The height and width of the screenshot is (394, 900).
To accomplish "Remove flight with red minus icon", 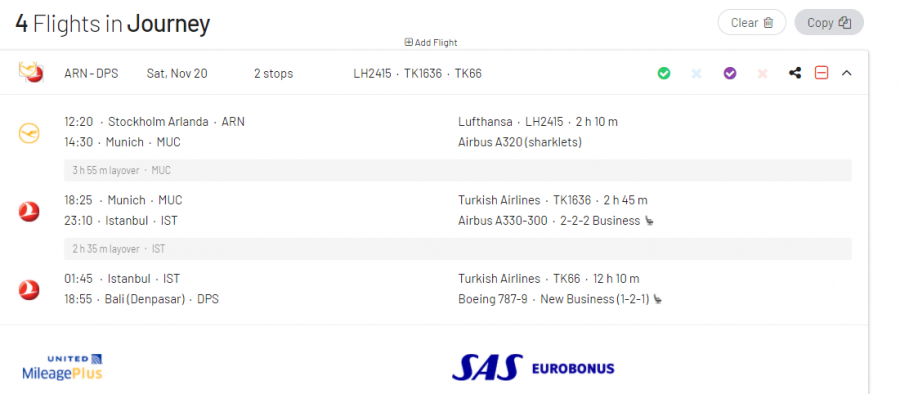I will (821, 73).
